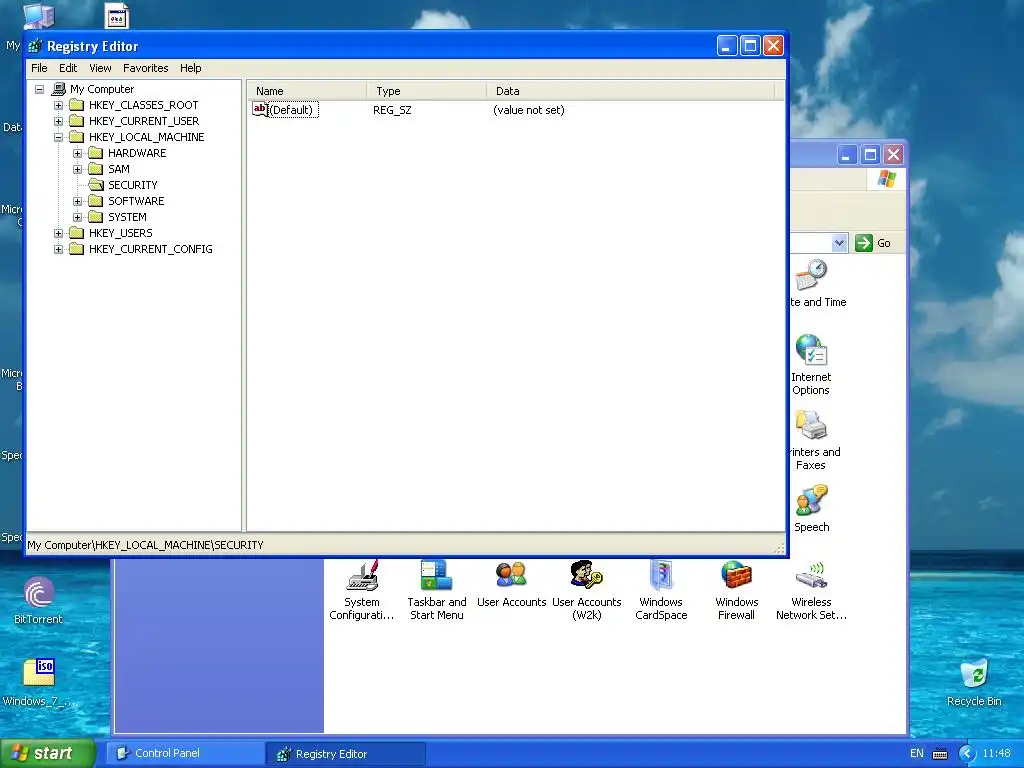Image resolution: width=1024 pixels, height=768 pixels.
Task: Select the SYSTEM folder icon
Action: point(96,217)
